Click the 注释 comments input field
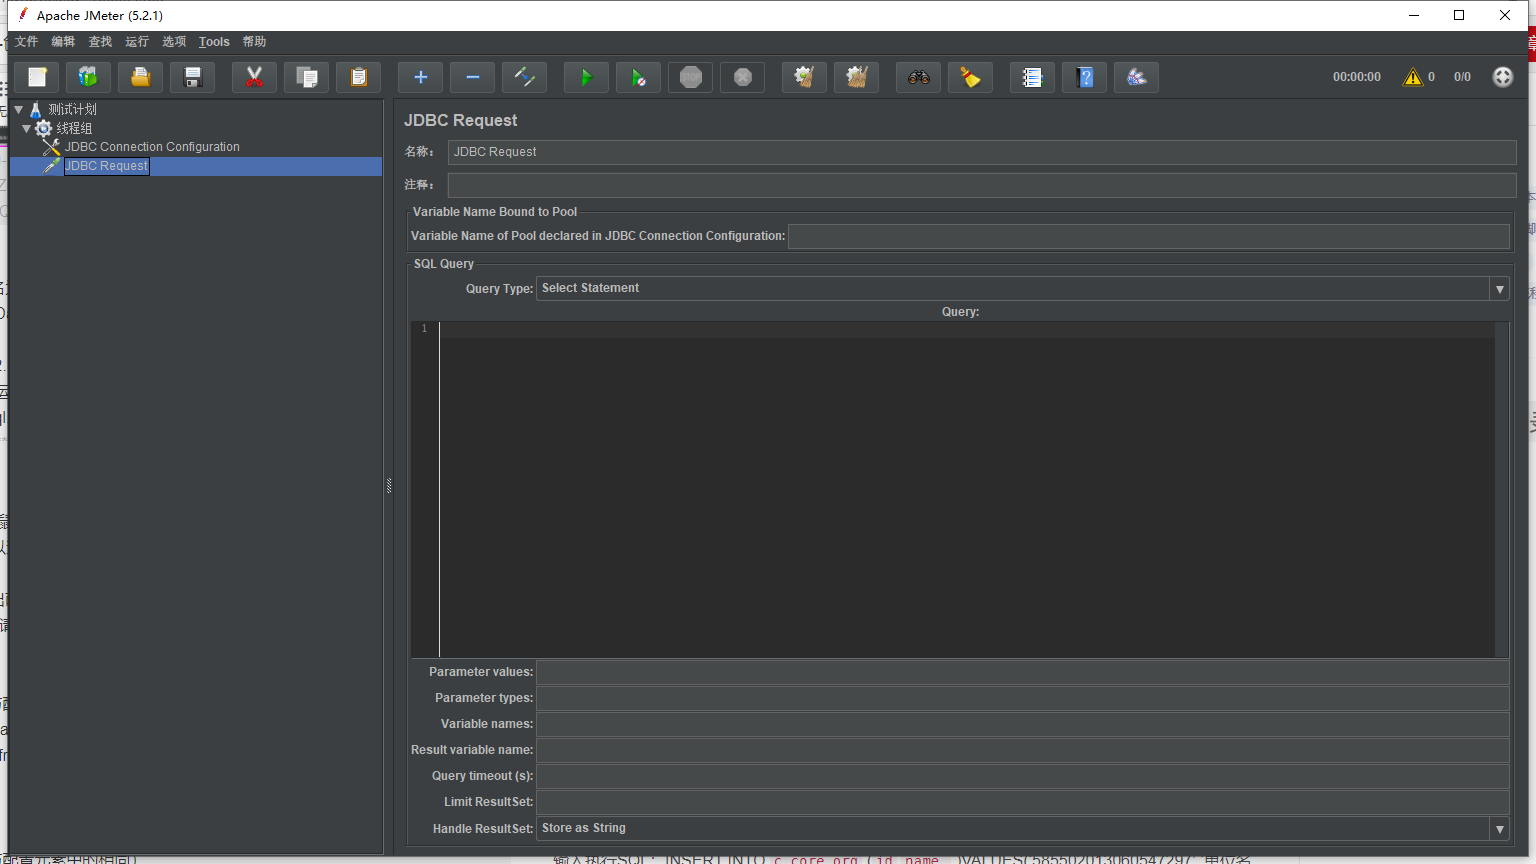 coord(982,185)
